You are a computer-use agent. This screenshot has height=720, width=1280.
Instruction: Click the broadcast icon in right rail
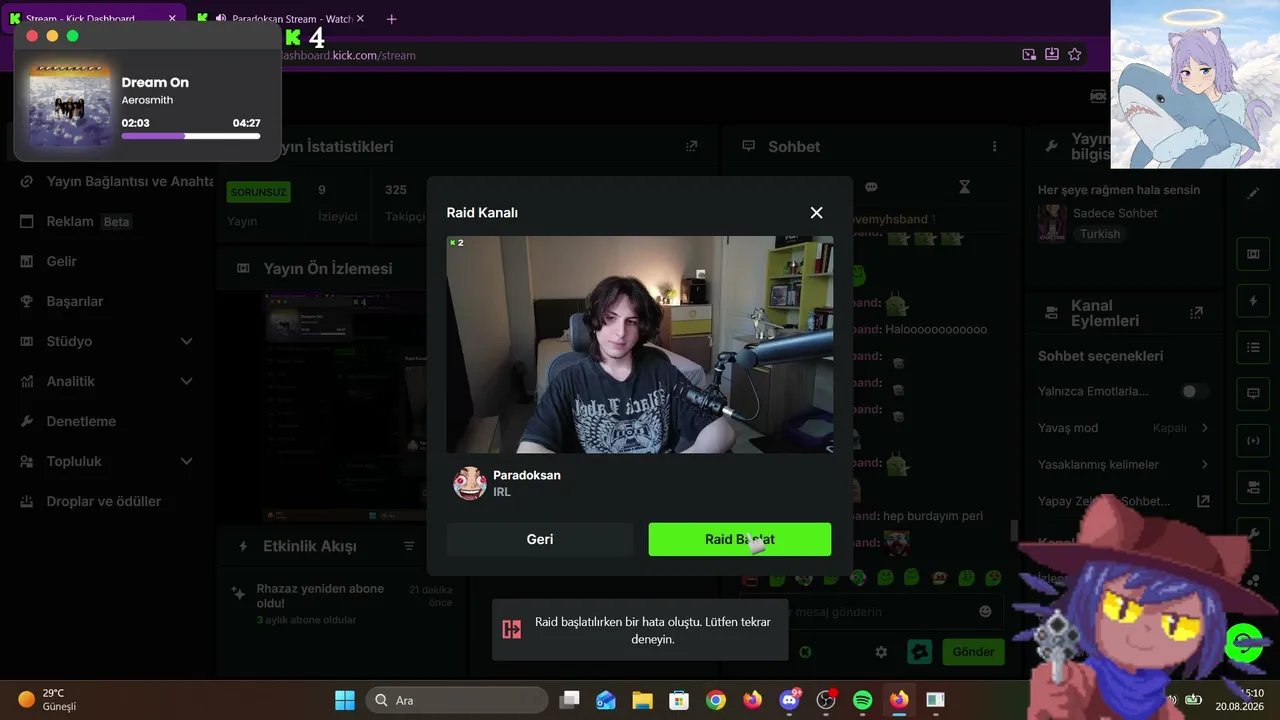pyautogui.click(x=1253, y=440)
